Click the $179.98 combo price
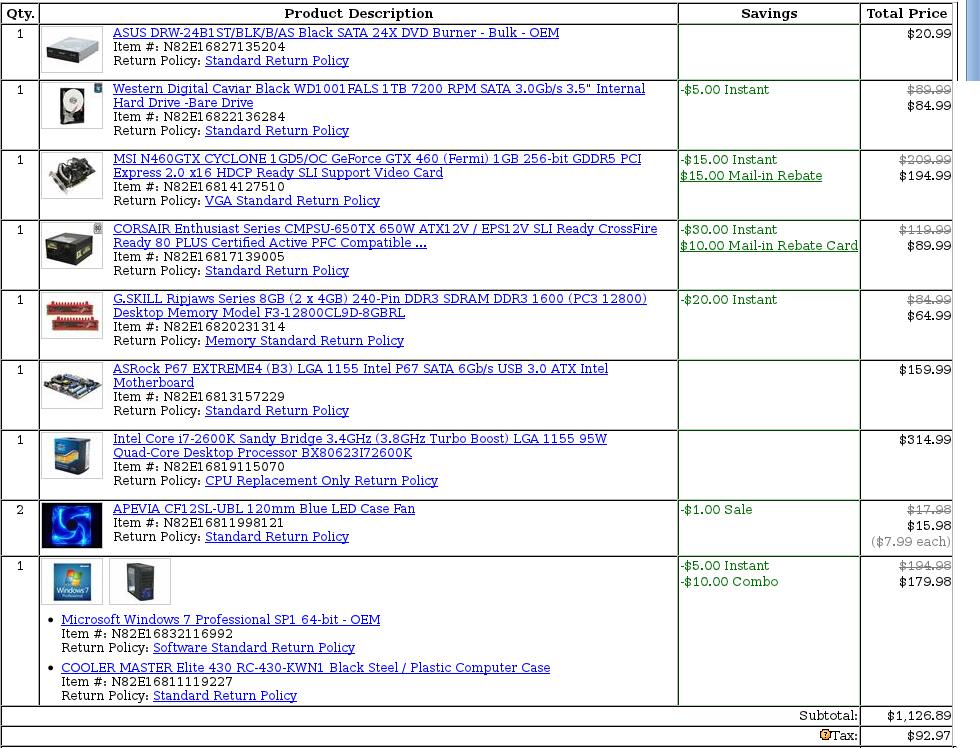This screenshot has width=980, height=748. point(925,582)
